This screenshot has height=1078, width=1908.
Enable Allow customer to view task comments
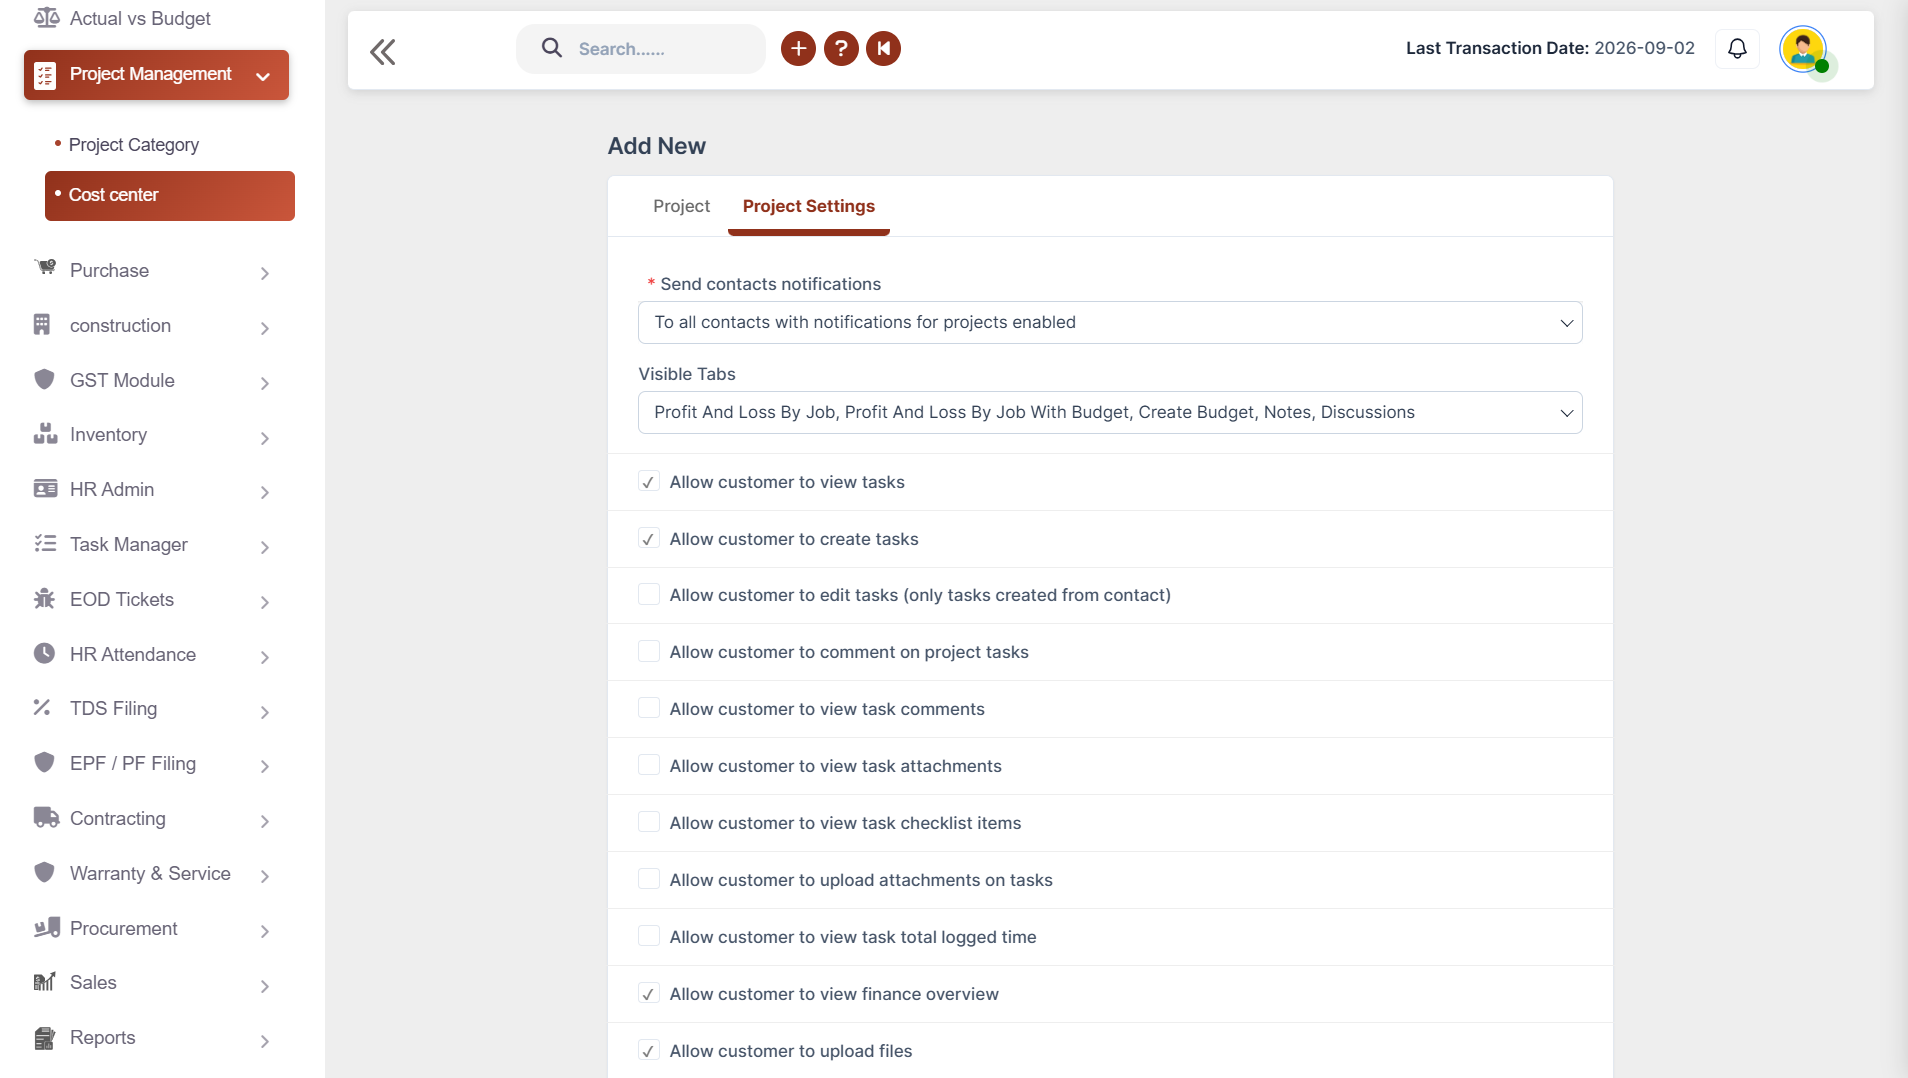[x=648, y=709]
